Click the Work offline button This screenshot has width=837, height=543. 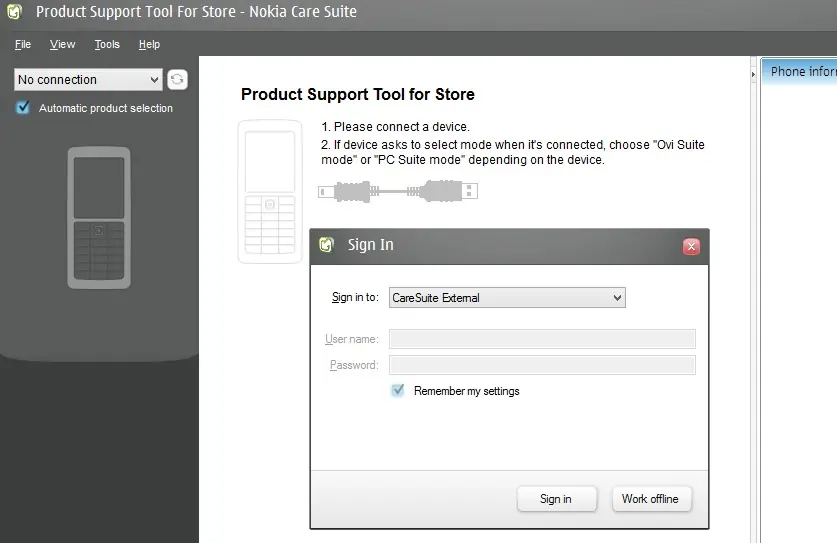(651, 499)
